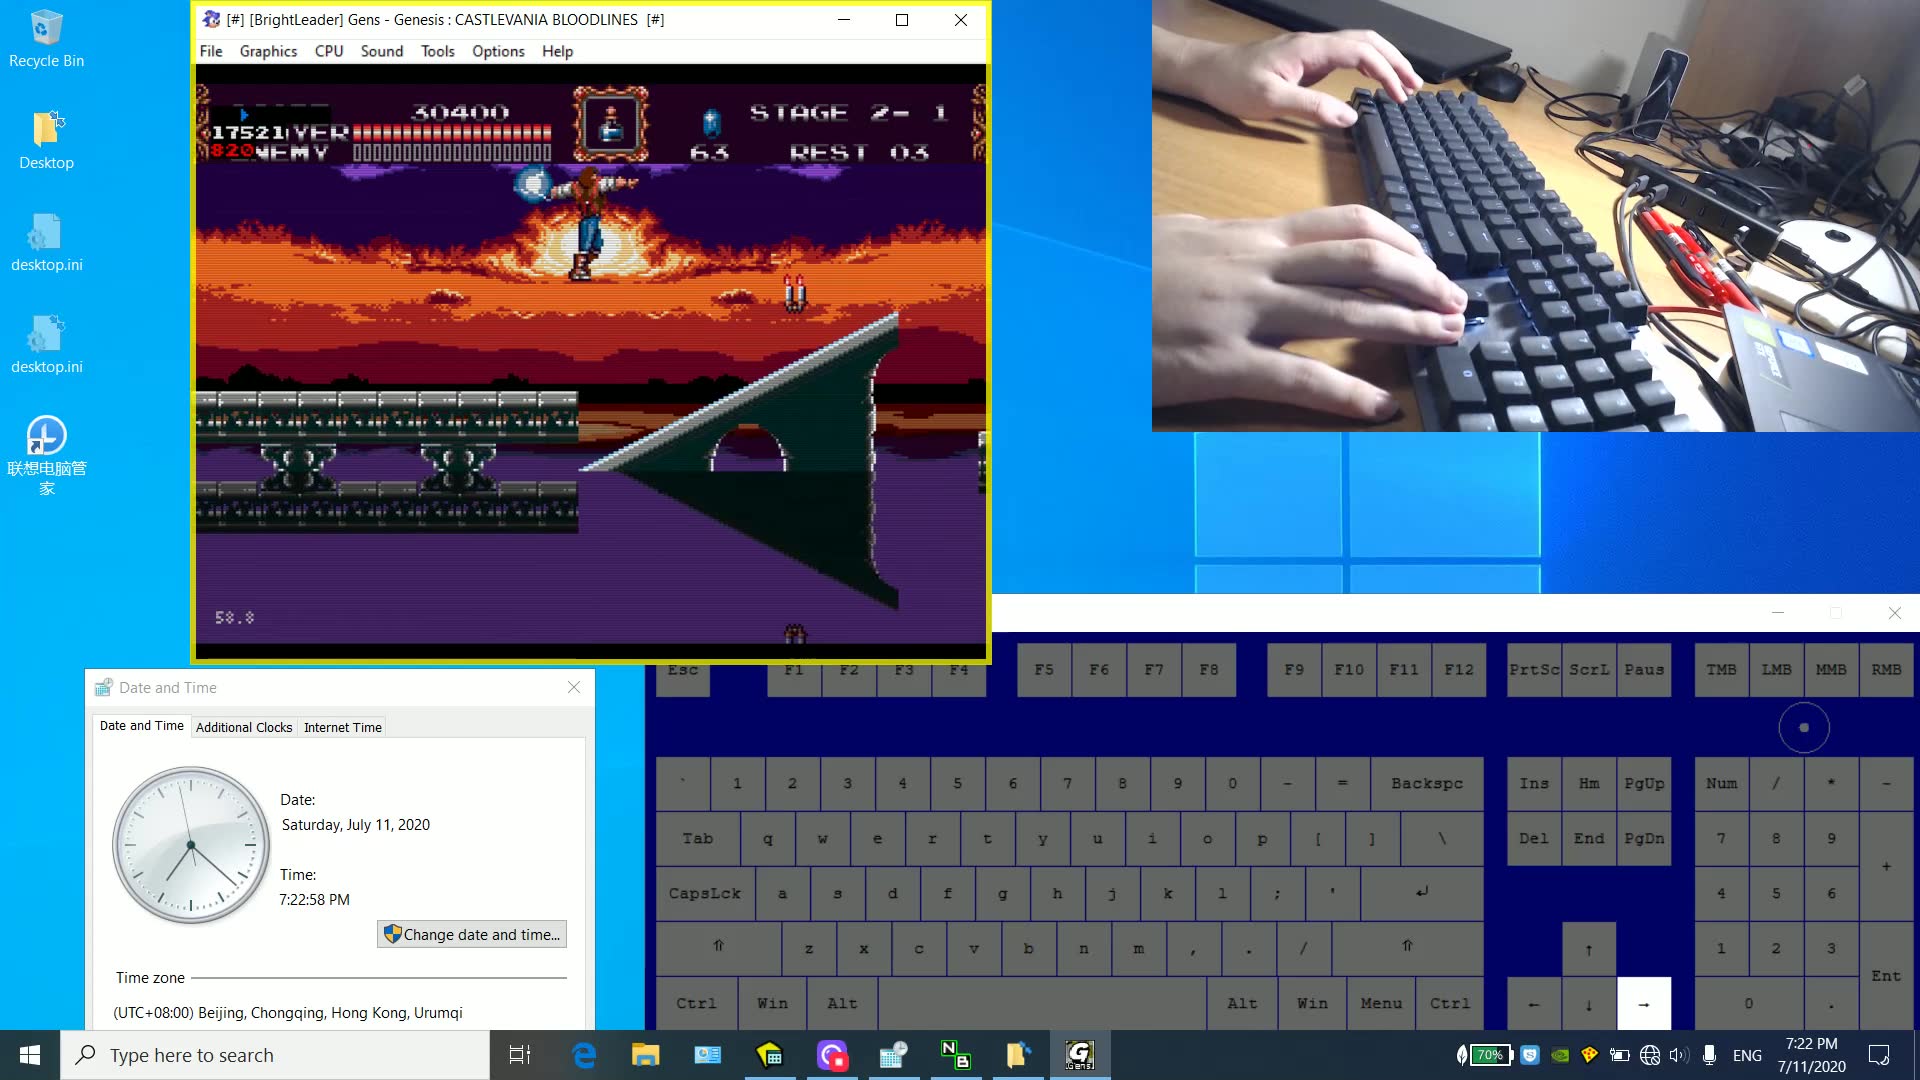Viewport: 1920px width, 1080px height.
Task: Select the Date and Time tab
Action: click(x=142, y=726)
